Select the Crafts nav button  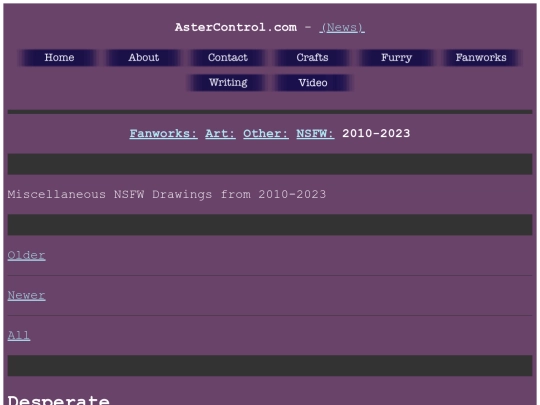pyautogui.click(x=312, y=58)
